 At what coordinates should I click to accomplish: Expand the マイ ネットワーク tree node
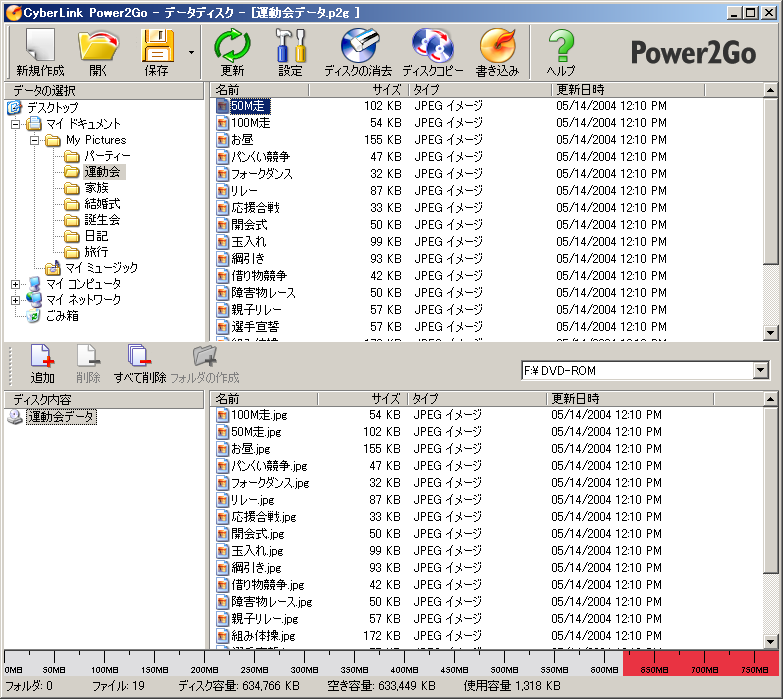pyautogui.click(x=15, y=300)
